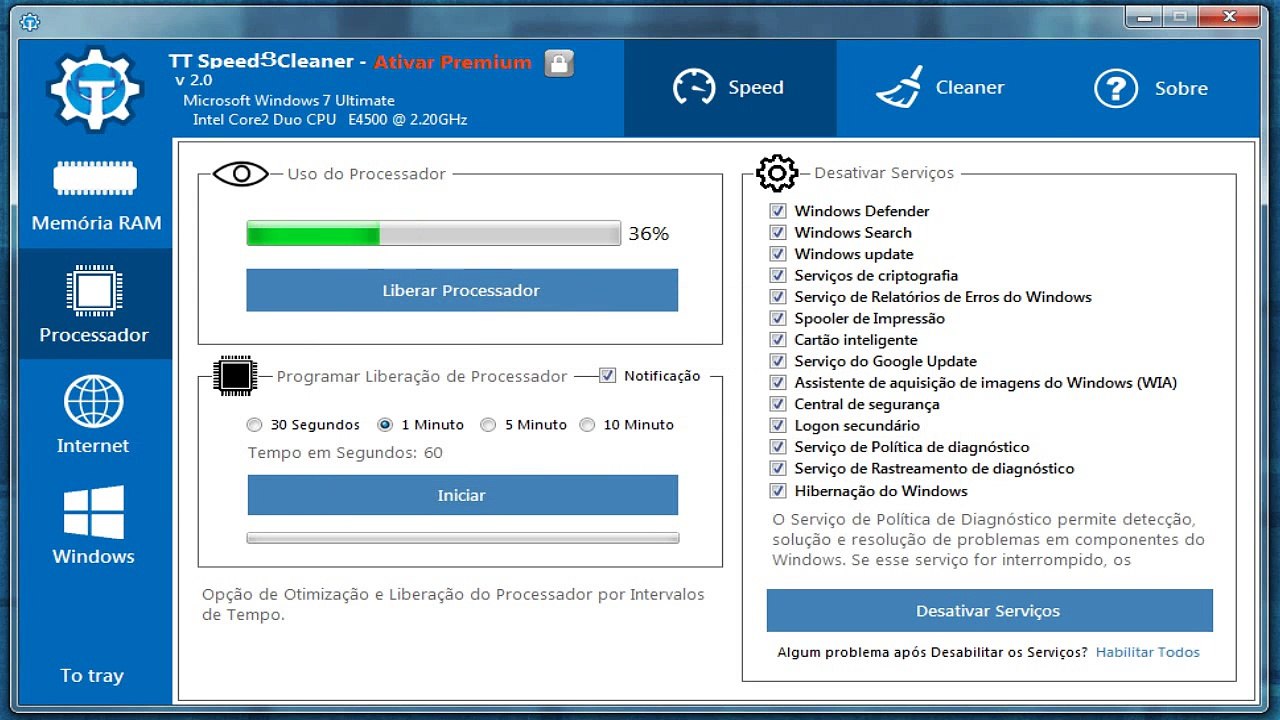Toggle Serviço de Política de diagnóstico checkbox
The height and width of the screenshot is (720, 1280).
click(x=777, y=448)
